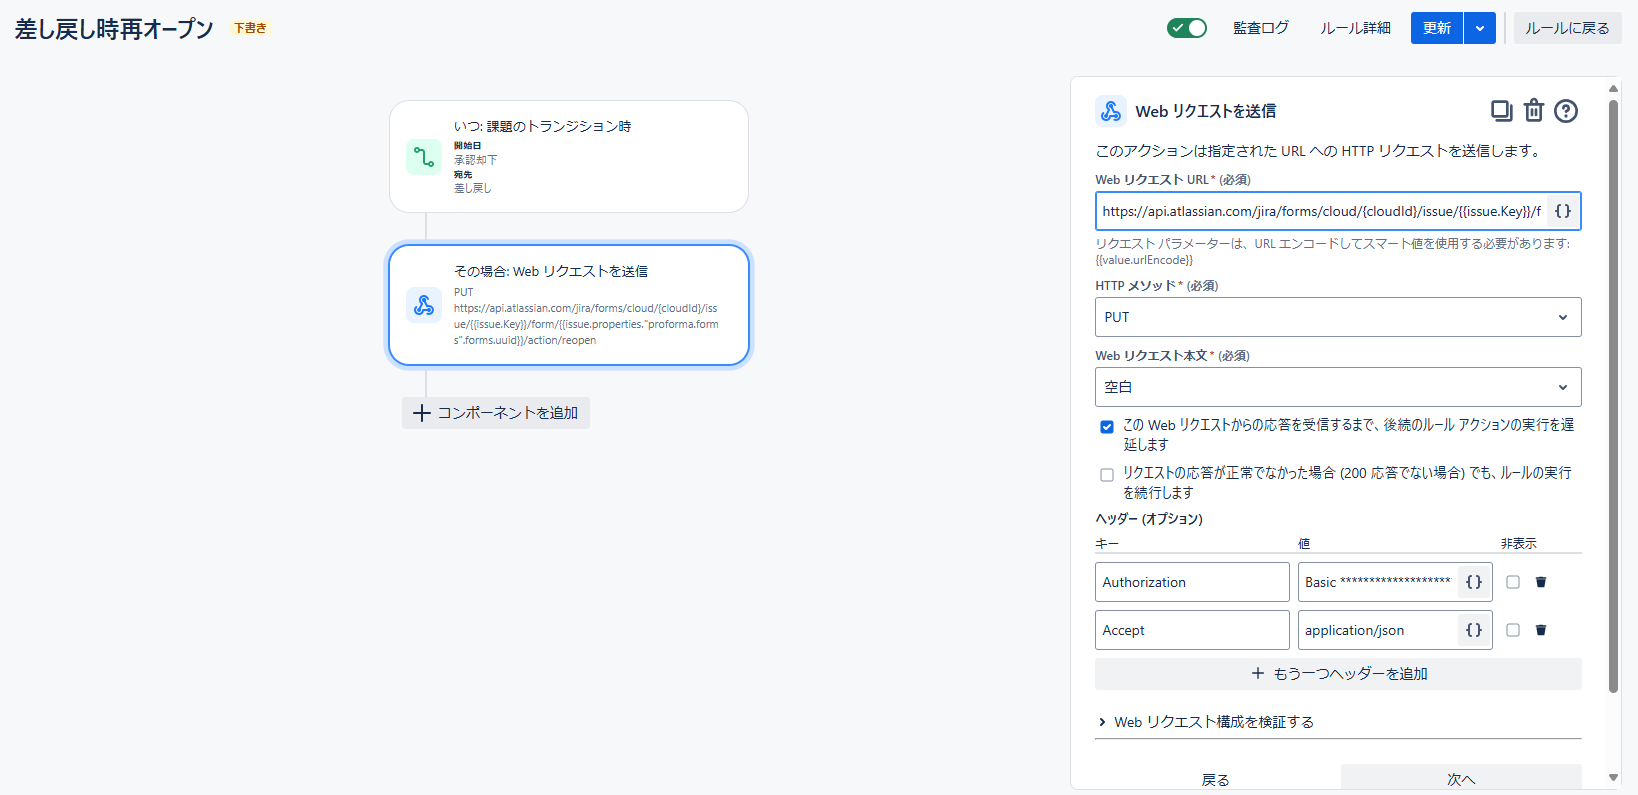
Task: Click the 次へ button
Action: tap(1461, 779)
